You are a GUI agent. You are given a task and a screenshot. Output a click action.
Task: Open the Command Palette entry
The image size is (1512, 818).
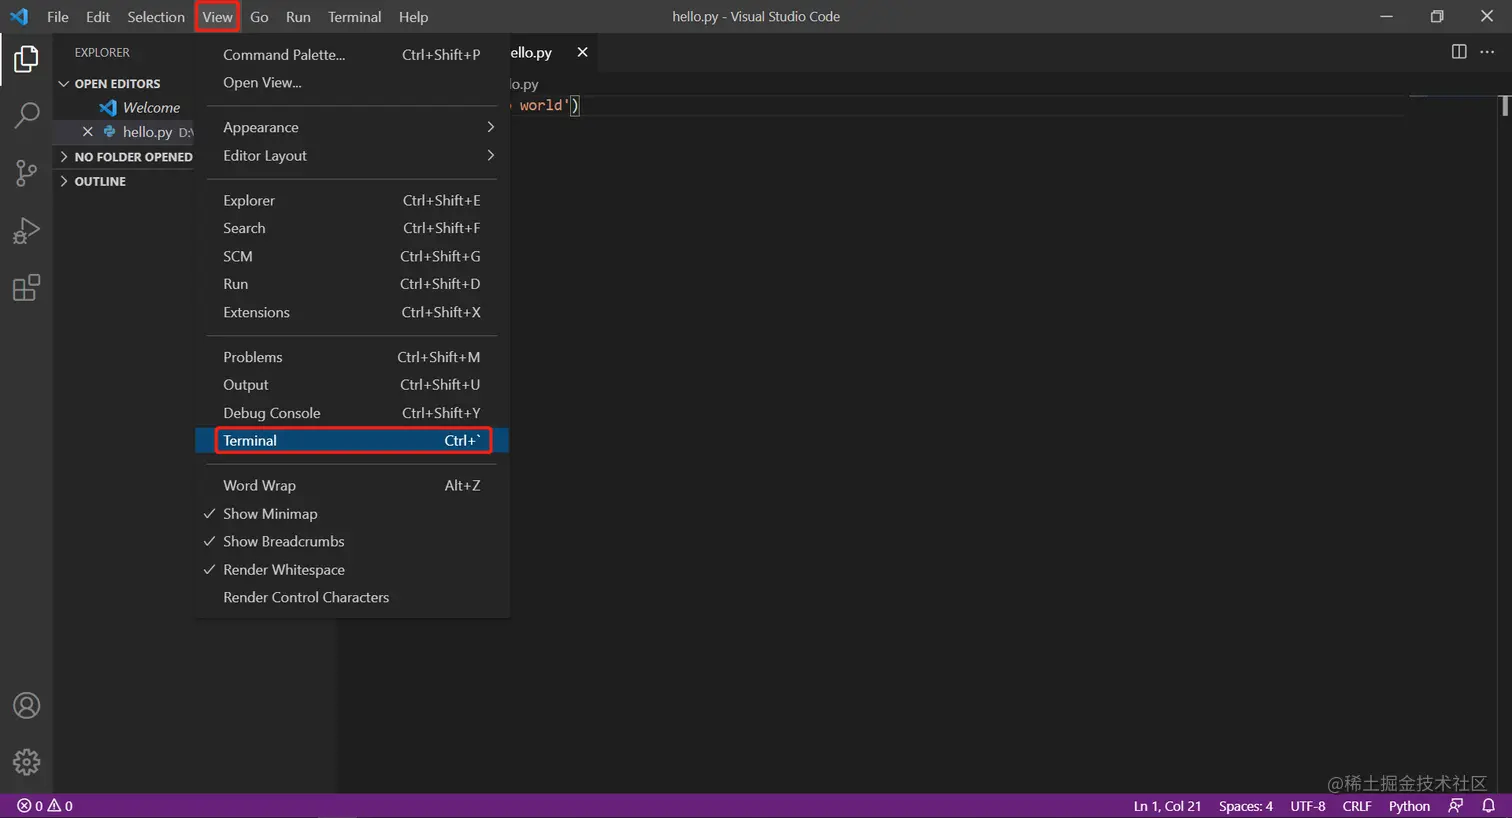click(x=283, y=54)
